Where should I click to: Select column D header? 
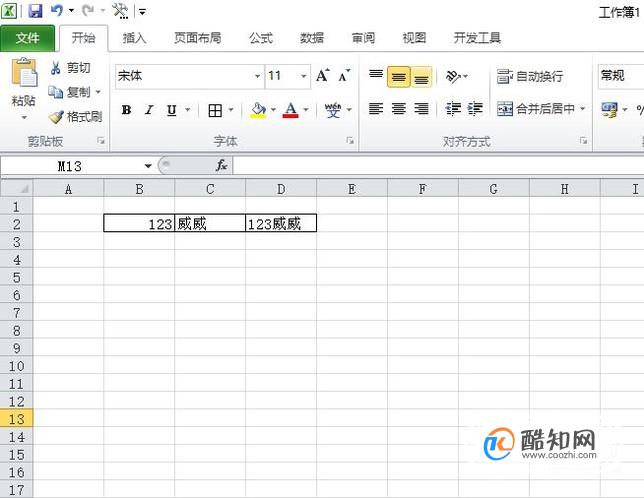pyautogui.click(x=281, y=189)
